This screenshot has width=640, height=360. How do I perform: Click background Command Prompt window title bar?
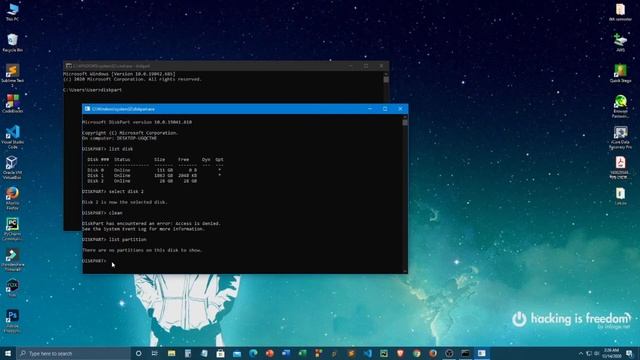[x=227, y=66]
